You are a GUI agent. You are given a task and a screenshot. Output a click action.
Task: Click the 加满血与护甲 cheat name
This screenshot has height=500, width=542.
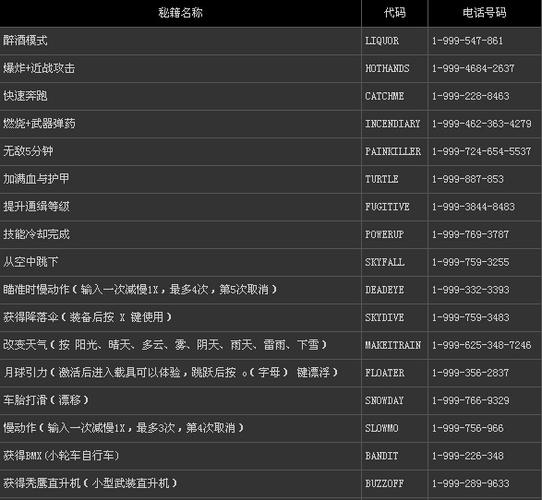click(36, 179)
